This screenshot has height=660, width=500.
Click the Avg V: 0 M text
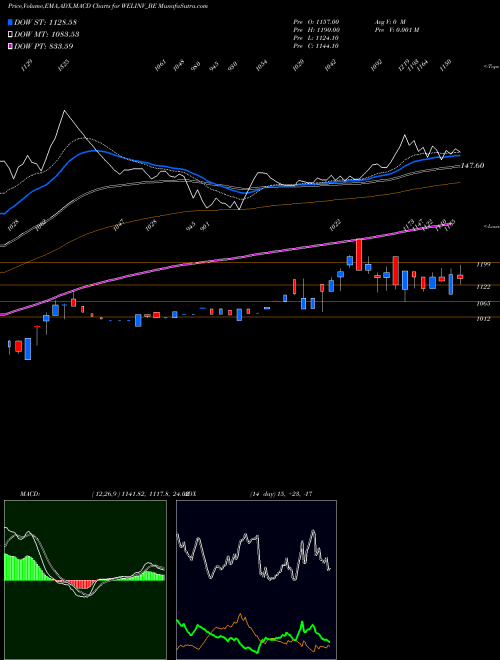[x=389, y=21]
